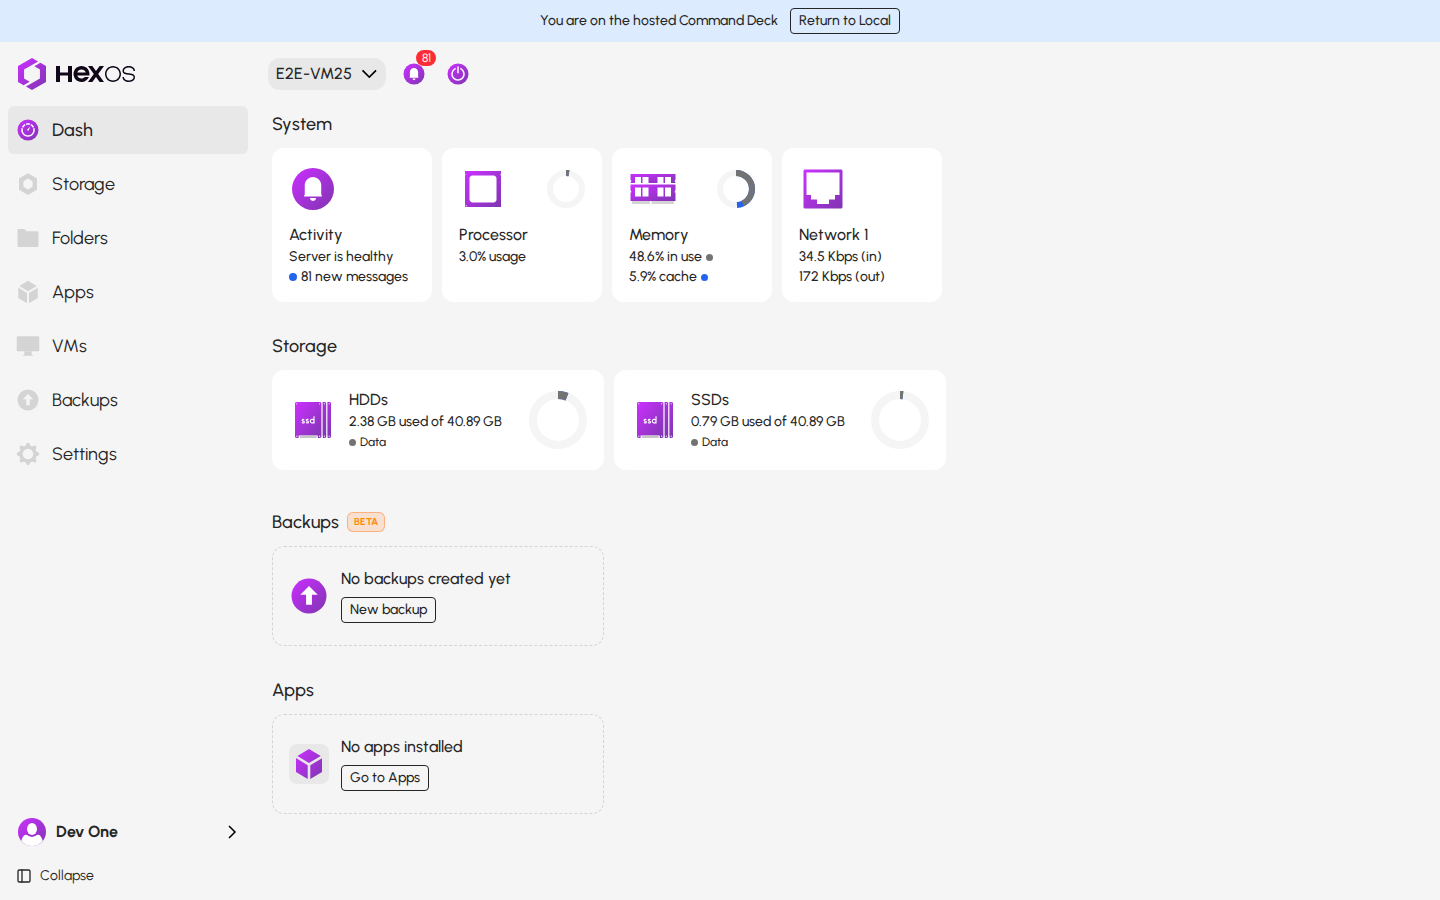Click the Processor usage gauge ring
Screen dimensions: 1440x900
point(566,189)
